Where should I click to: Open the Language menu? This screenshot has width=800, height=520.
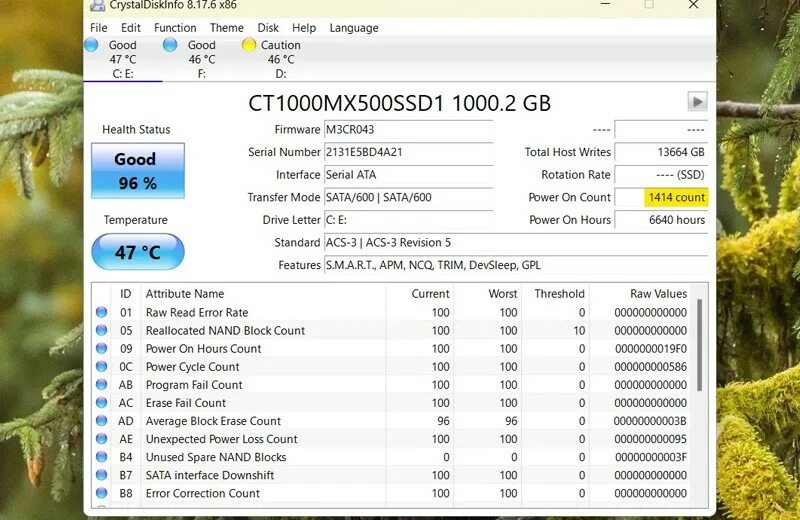click(x=354, y=28)
